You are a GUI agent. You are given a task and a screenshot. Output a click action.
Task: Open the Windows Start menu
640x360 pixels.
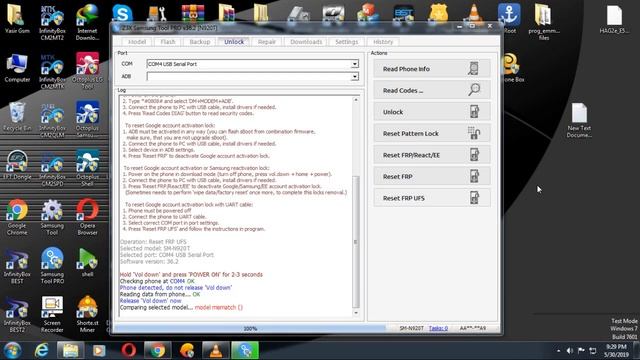[13, 351]
